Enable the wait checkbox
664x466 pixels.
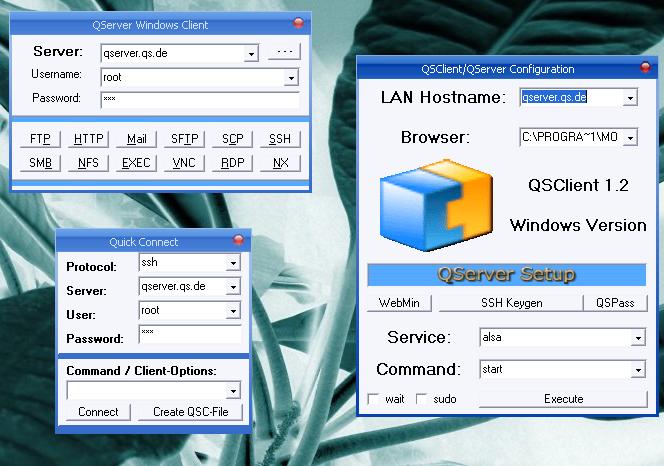[x=374, y=399]
